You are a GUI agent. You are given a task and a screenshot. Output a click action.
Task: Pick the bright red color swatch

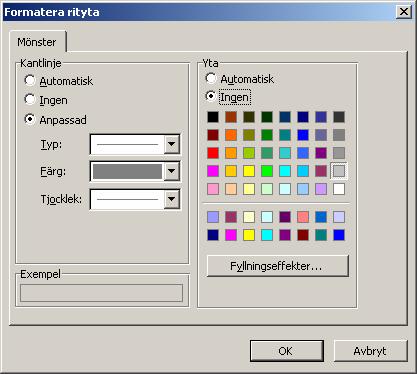(x=213, y=153)
